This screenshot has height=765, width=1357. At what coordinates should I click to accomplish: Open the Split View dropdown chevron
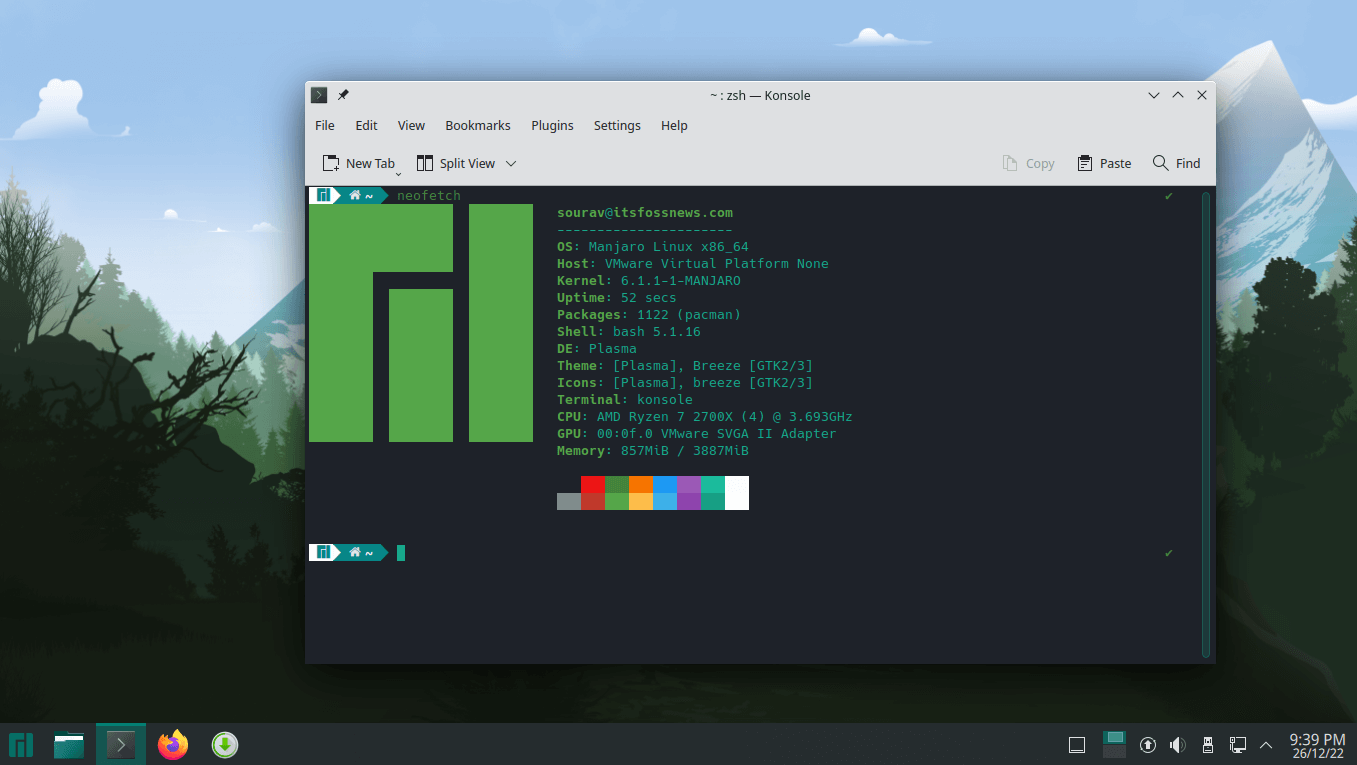510,163
